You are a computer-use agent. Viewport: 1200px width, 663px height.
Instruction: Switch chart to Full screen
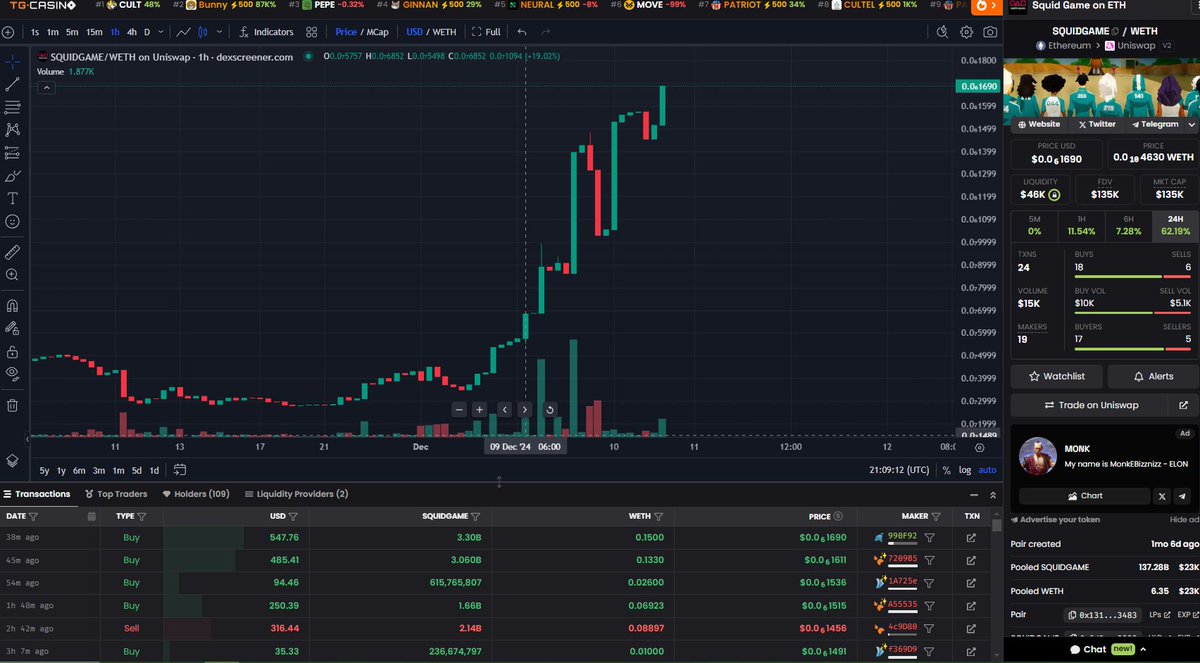coord(486,32)
